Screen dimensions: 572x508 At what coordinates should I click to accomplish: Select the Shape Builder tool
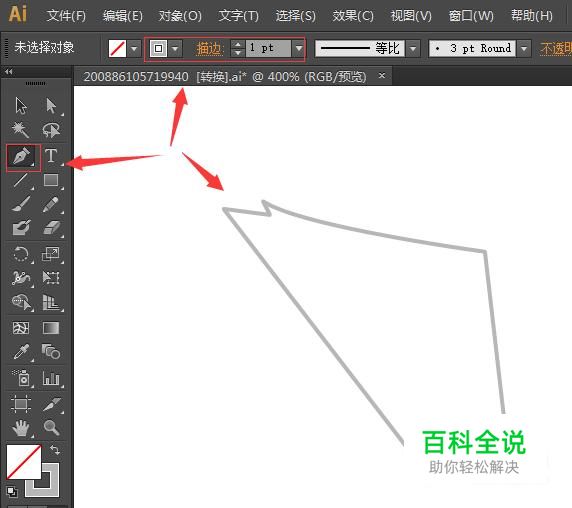tap(21, 302)
